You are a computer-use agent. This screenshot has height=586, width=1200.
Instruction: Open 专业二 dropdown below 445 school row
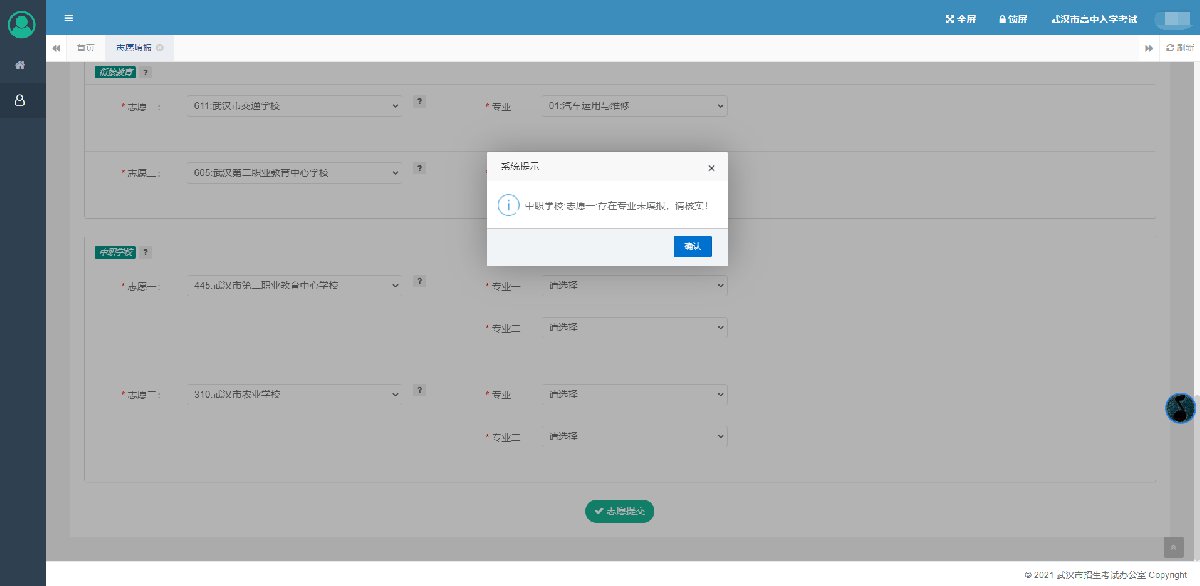(634, 327)
